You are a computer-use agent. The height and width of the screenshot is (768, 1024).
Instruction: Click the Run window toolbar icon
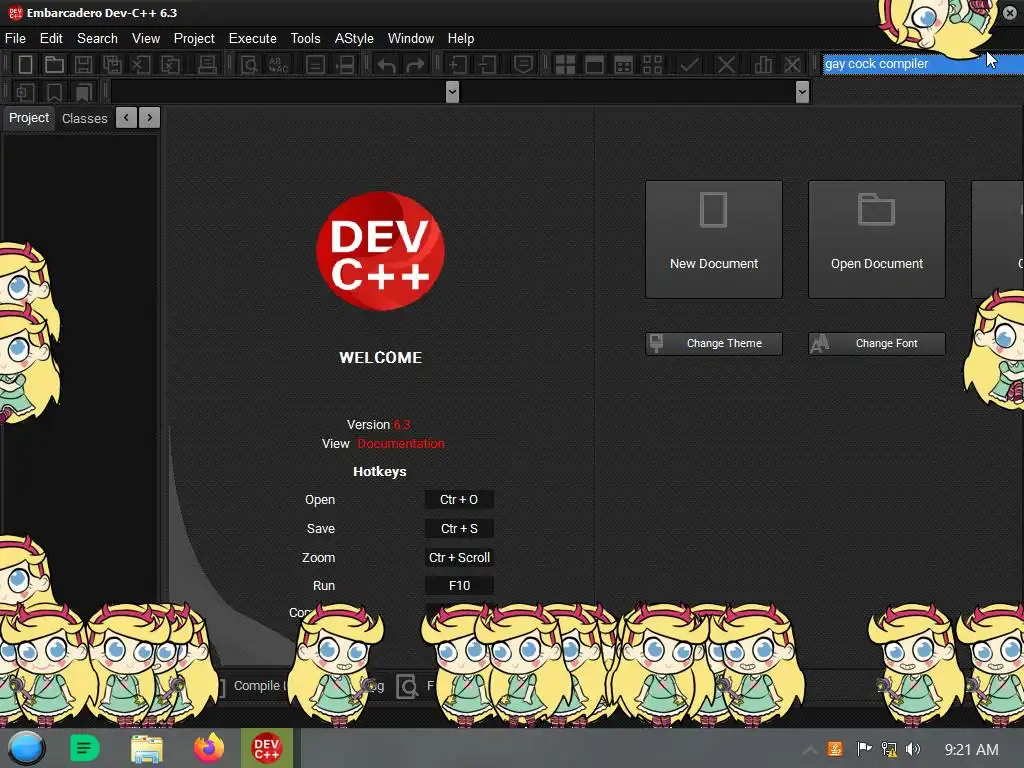coord(594,65)
